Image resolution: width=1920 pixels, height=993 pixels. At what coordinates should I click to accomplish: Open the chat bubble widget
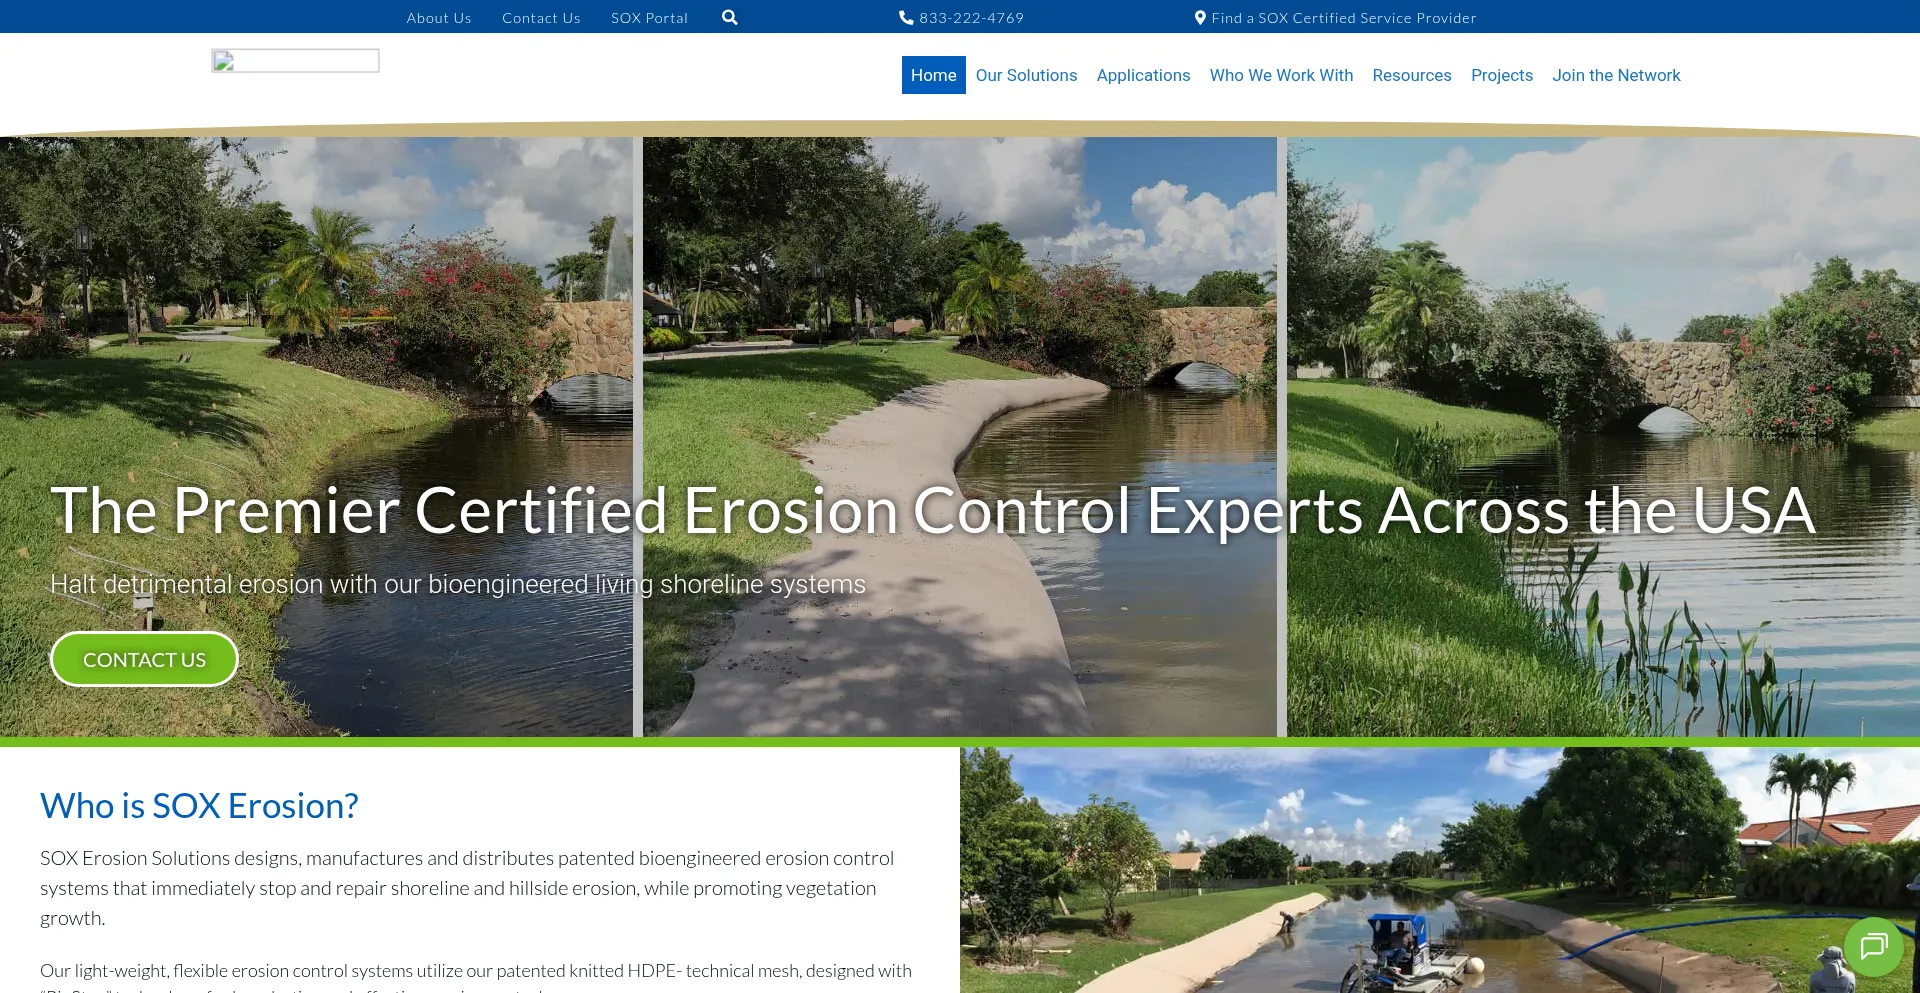[x=1873, y=946]
